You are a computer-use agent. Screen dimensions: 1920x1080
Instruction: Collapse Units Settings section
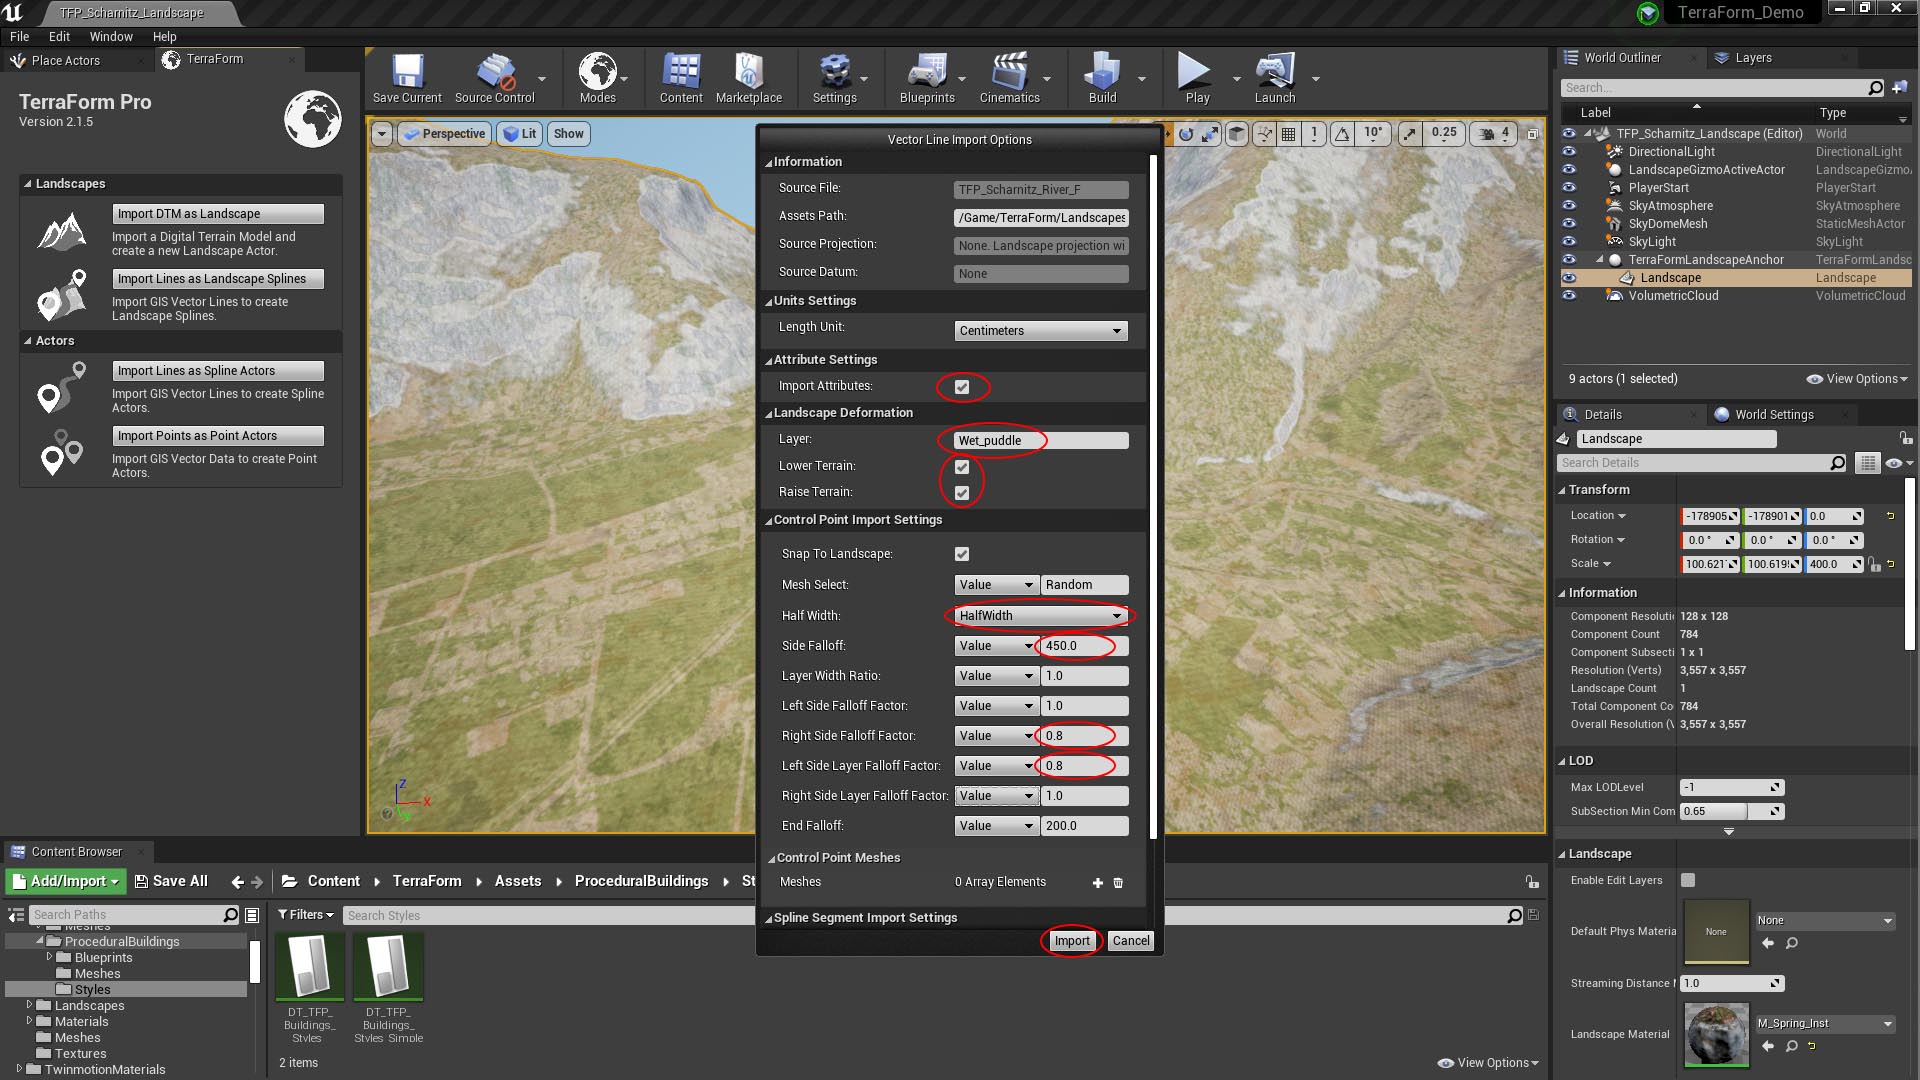coord(769,302)
